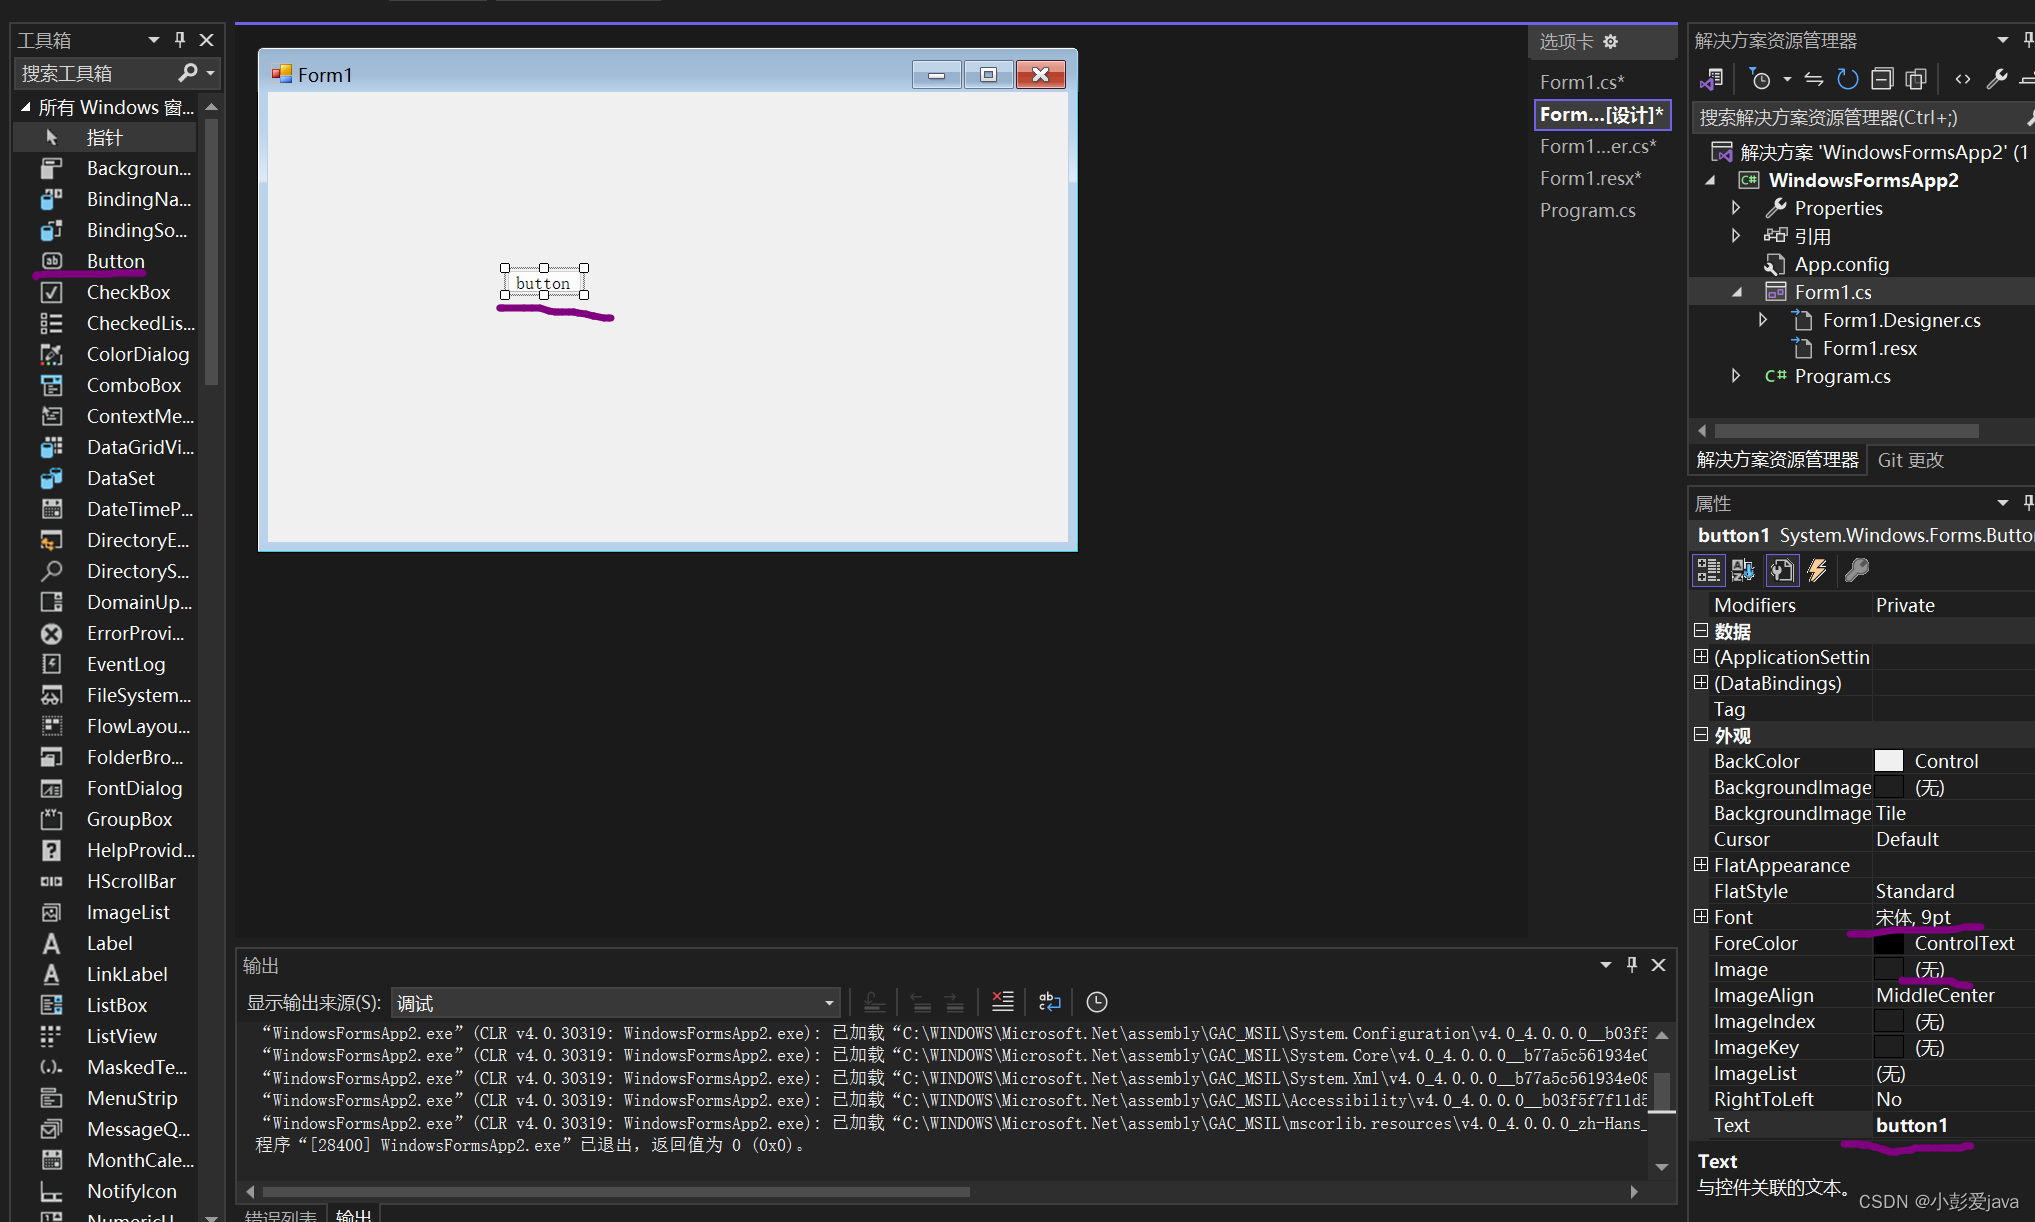Expand Form1.Designer.cs tree node
The image size is (2035, 1222).
pyautogui.click(x=1763, y=320)
